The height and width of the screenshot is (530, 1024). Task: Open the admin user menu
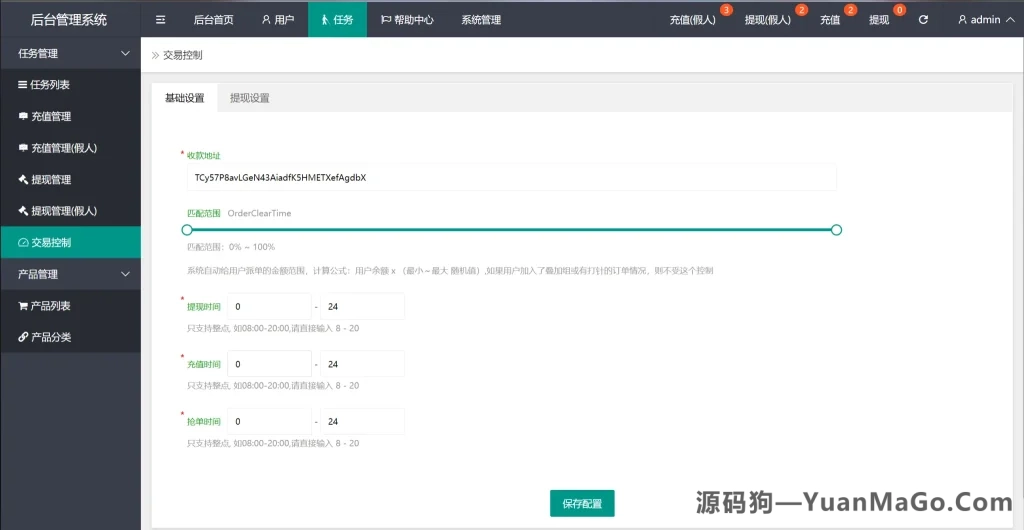click(986, 20)
